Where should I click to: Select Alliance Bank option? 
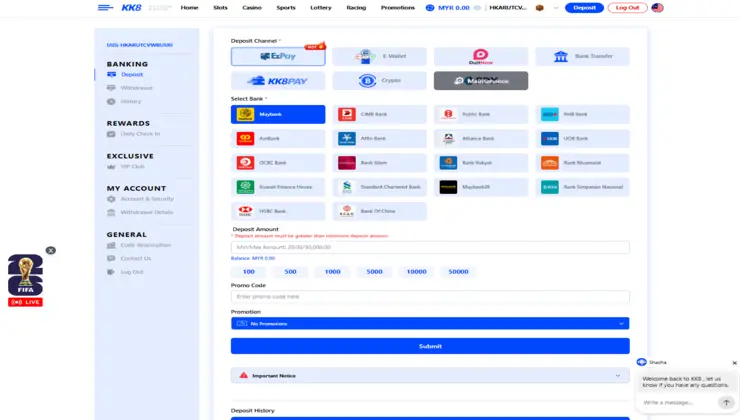(x=481, y=138)
